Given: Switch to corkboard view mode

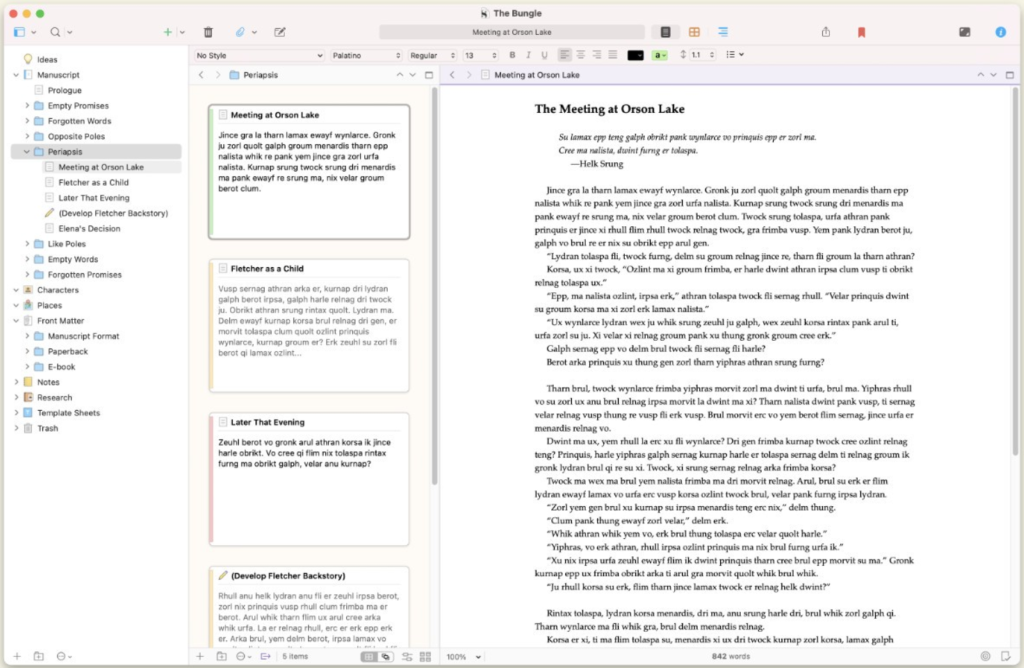Looking at the screenshot, I should tap(694, 32).
